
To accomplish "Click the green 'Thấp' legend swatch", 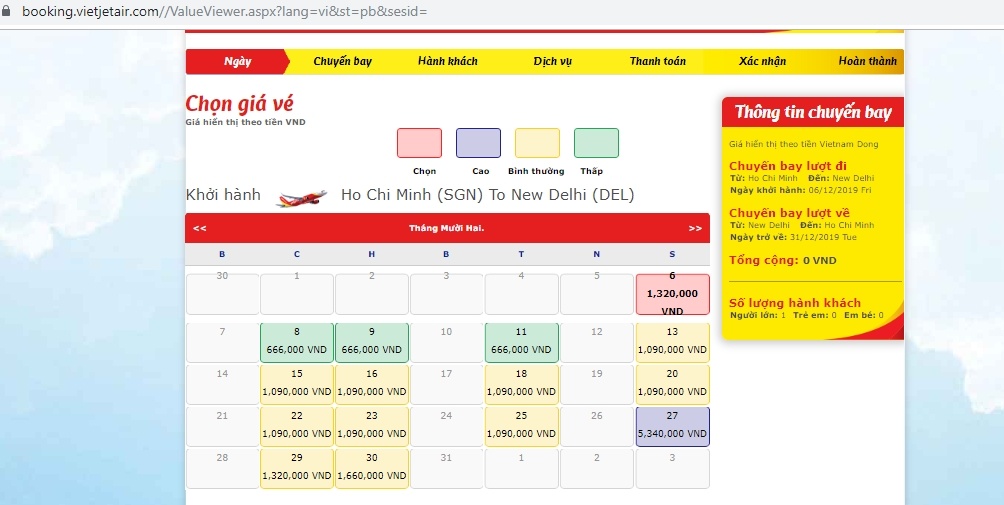I will coord(596,143).
